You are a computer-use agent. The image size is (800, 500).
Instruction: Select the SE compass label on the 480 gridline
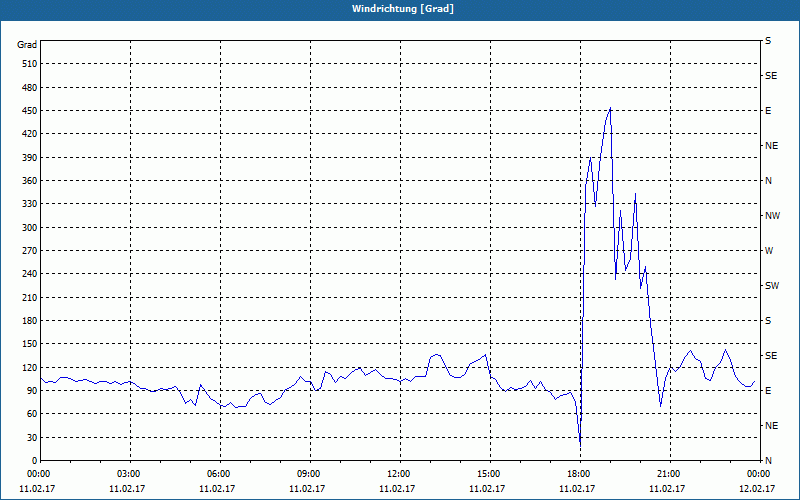pyautogui.click(x=771, y=76)
